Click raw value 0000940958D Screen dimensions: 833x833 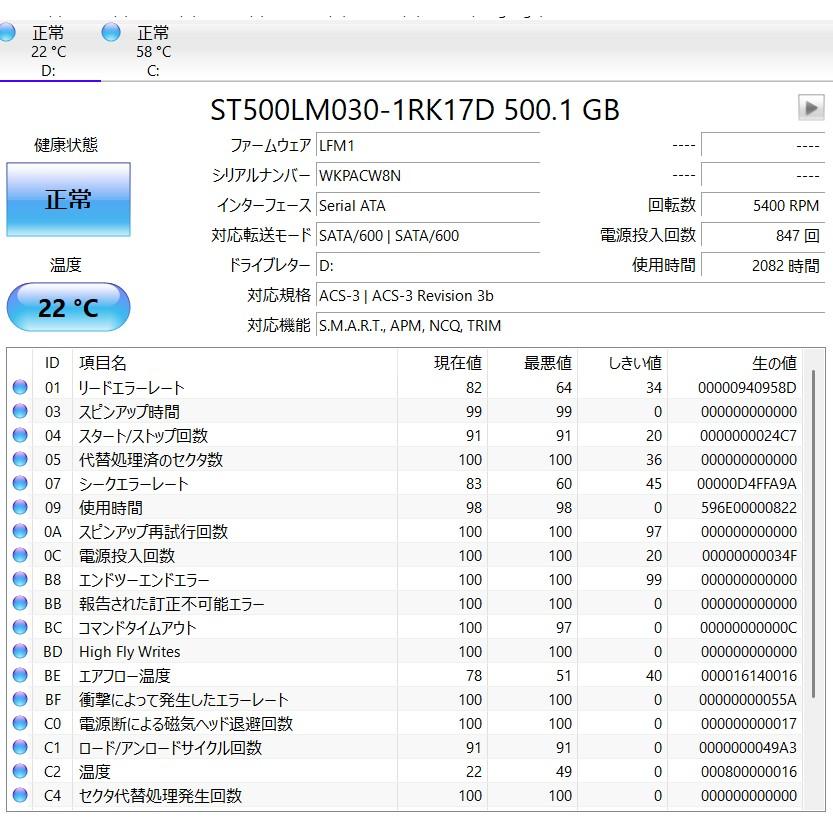pos(746,387)
